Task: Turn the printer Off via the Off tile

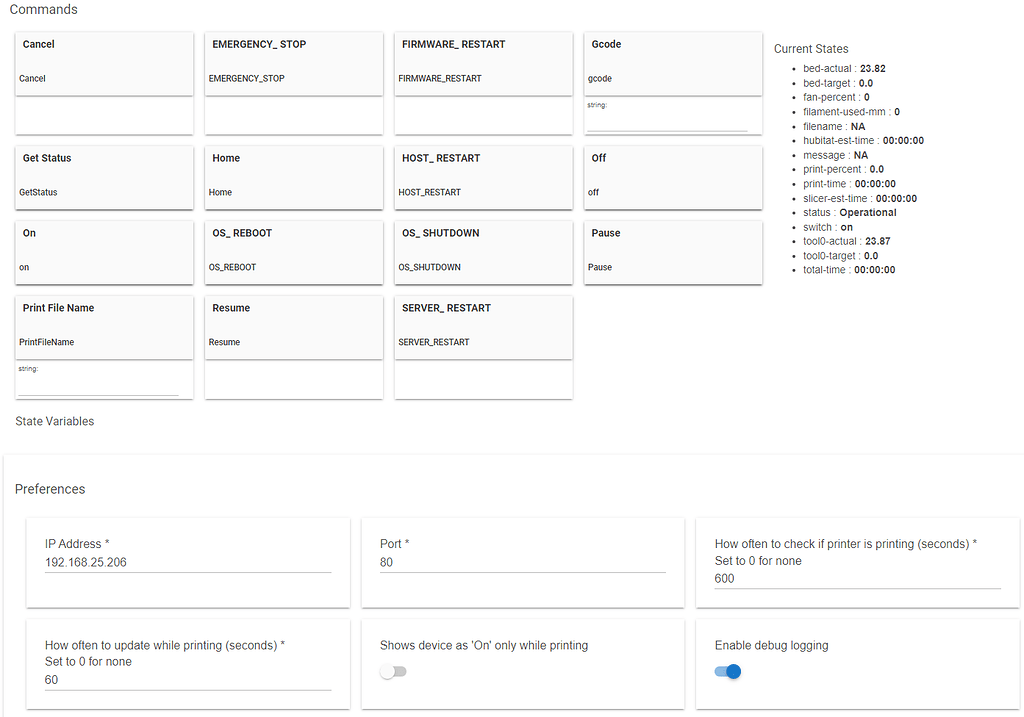Action: [673, 176]
